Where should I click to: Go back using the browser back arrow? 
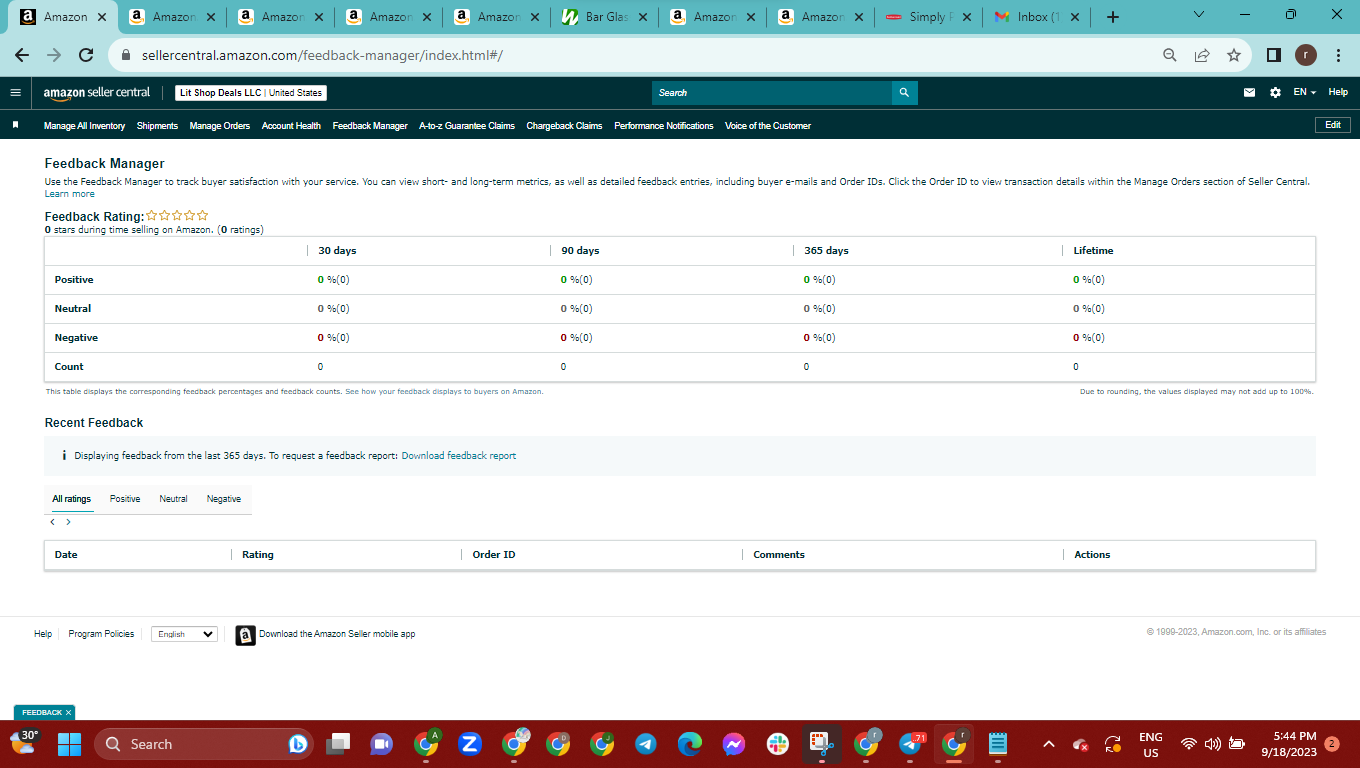[x=22, y=56]
